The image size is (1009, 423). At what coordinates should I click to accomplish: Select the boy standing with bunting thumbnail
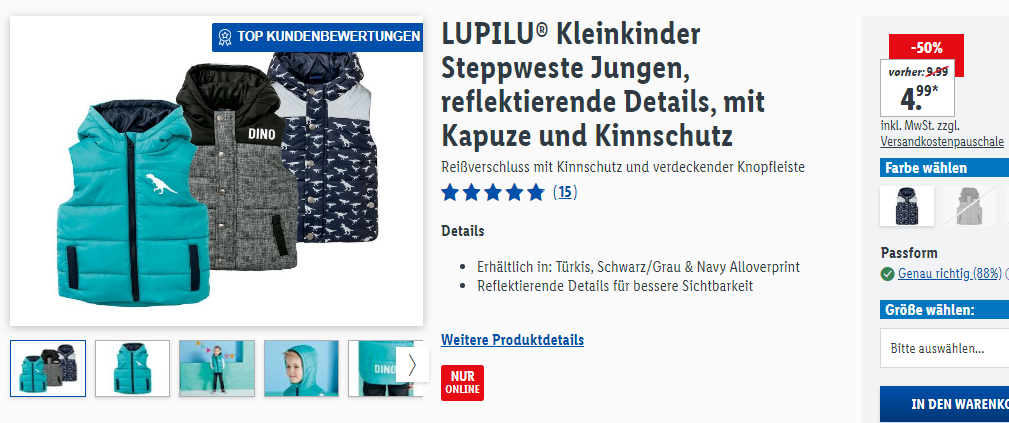[217, 368]
